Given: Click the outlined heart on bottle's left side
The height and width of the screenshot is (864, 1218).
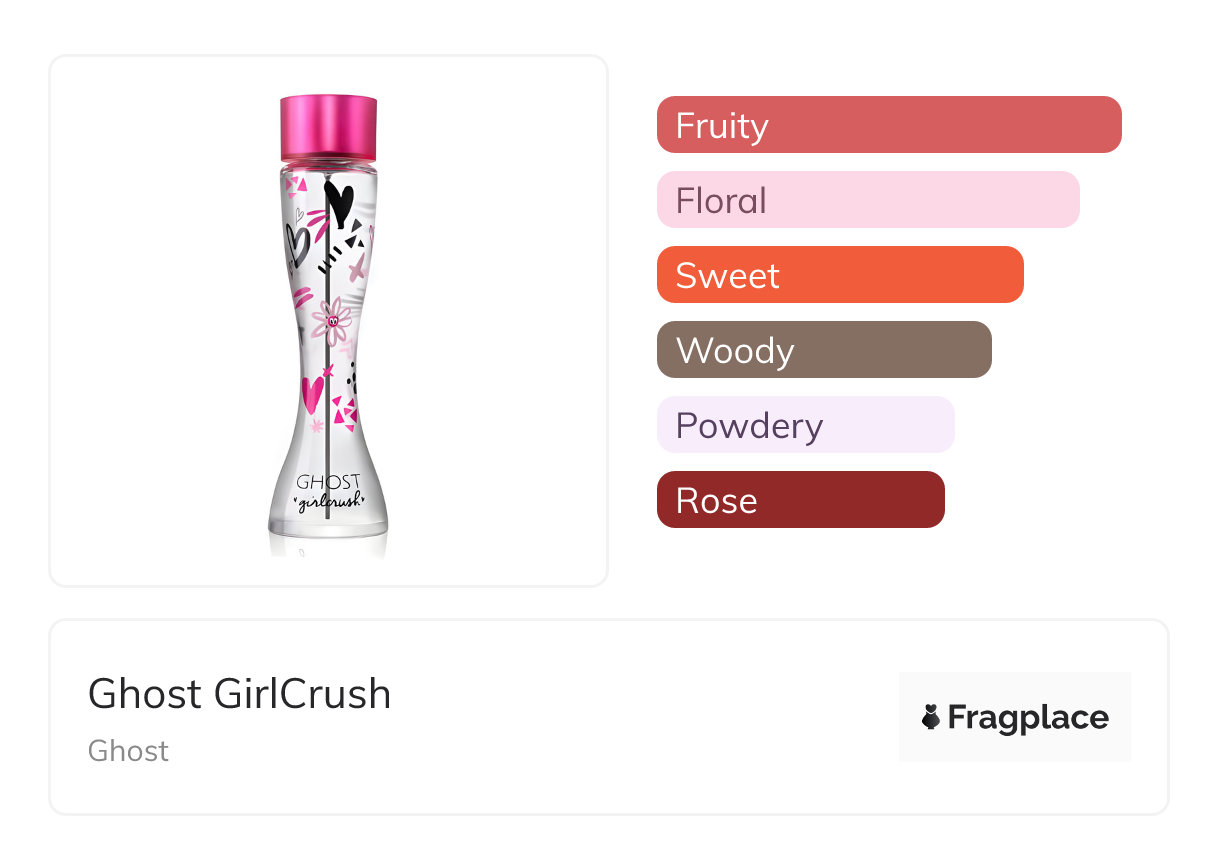Looking at the screenshot, I should [297, 243].
